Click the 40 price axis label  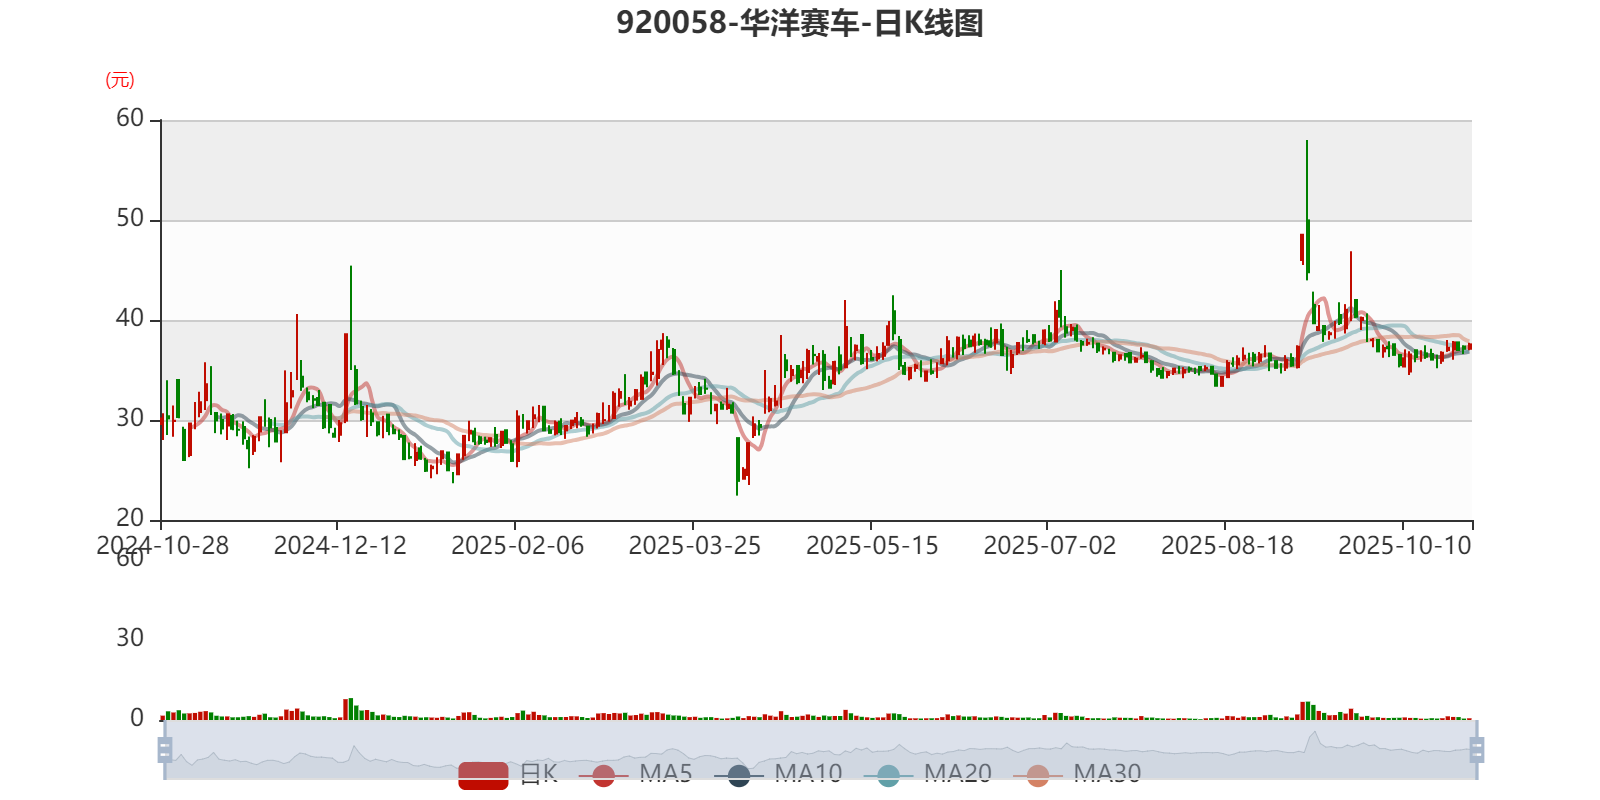tap(130, 319)
